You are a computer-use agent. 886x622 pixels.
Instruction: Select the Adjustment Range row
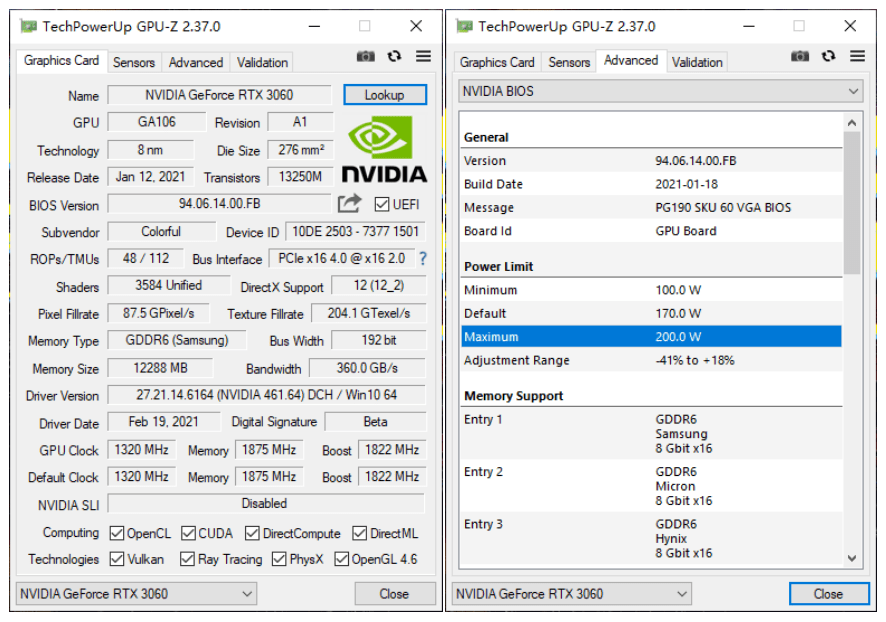[652, 360]
